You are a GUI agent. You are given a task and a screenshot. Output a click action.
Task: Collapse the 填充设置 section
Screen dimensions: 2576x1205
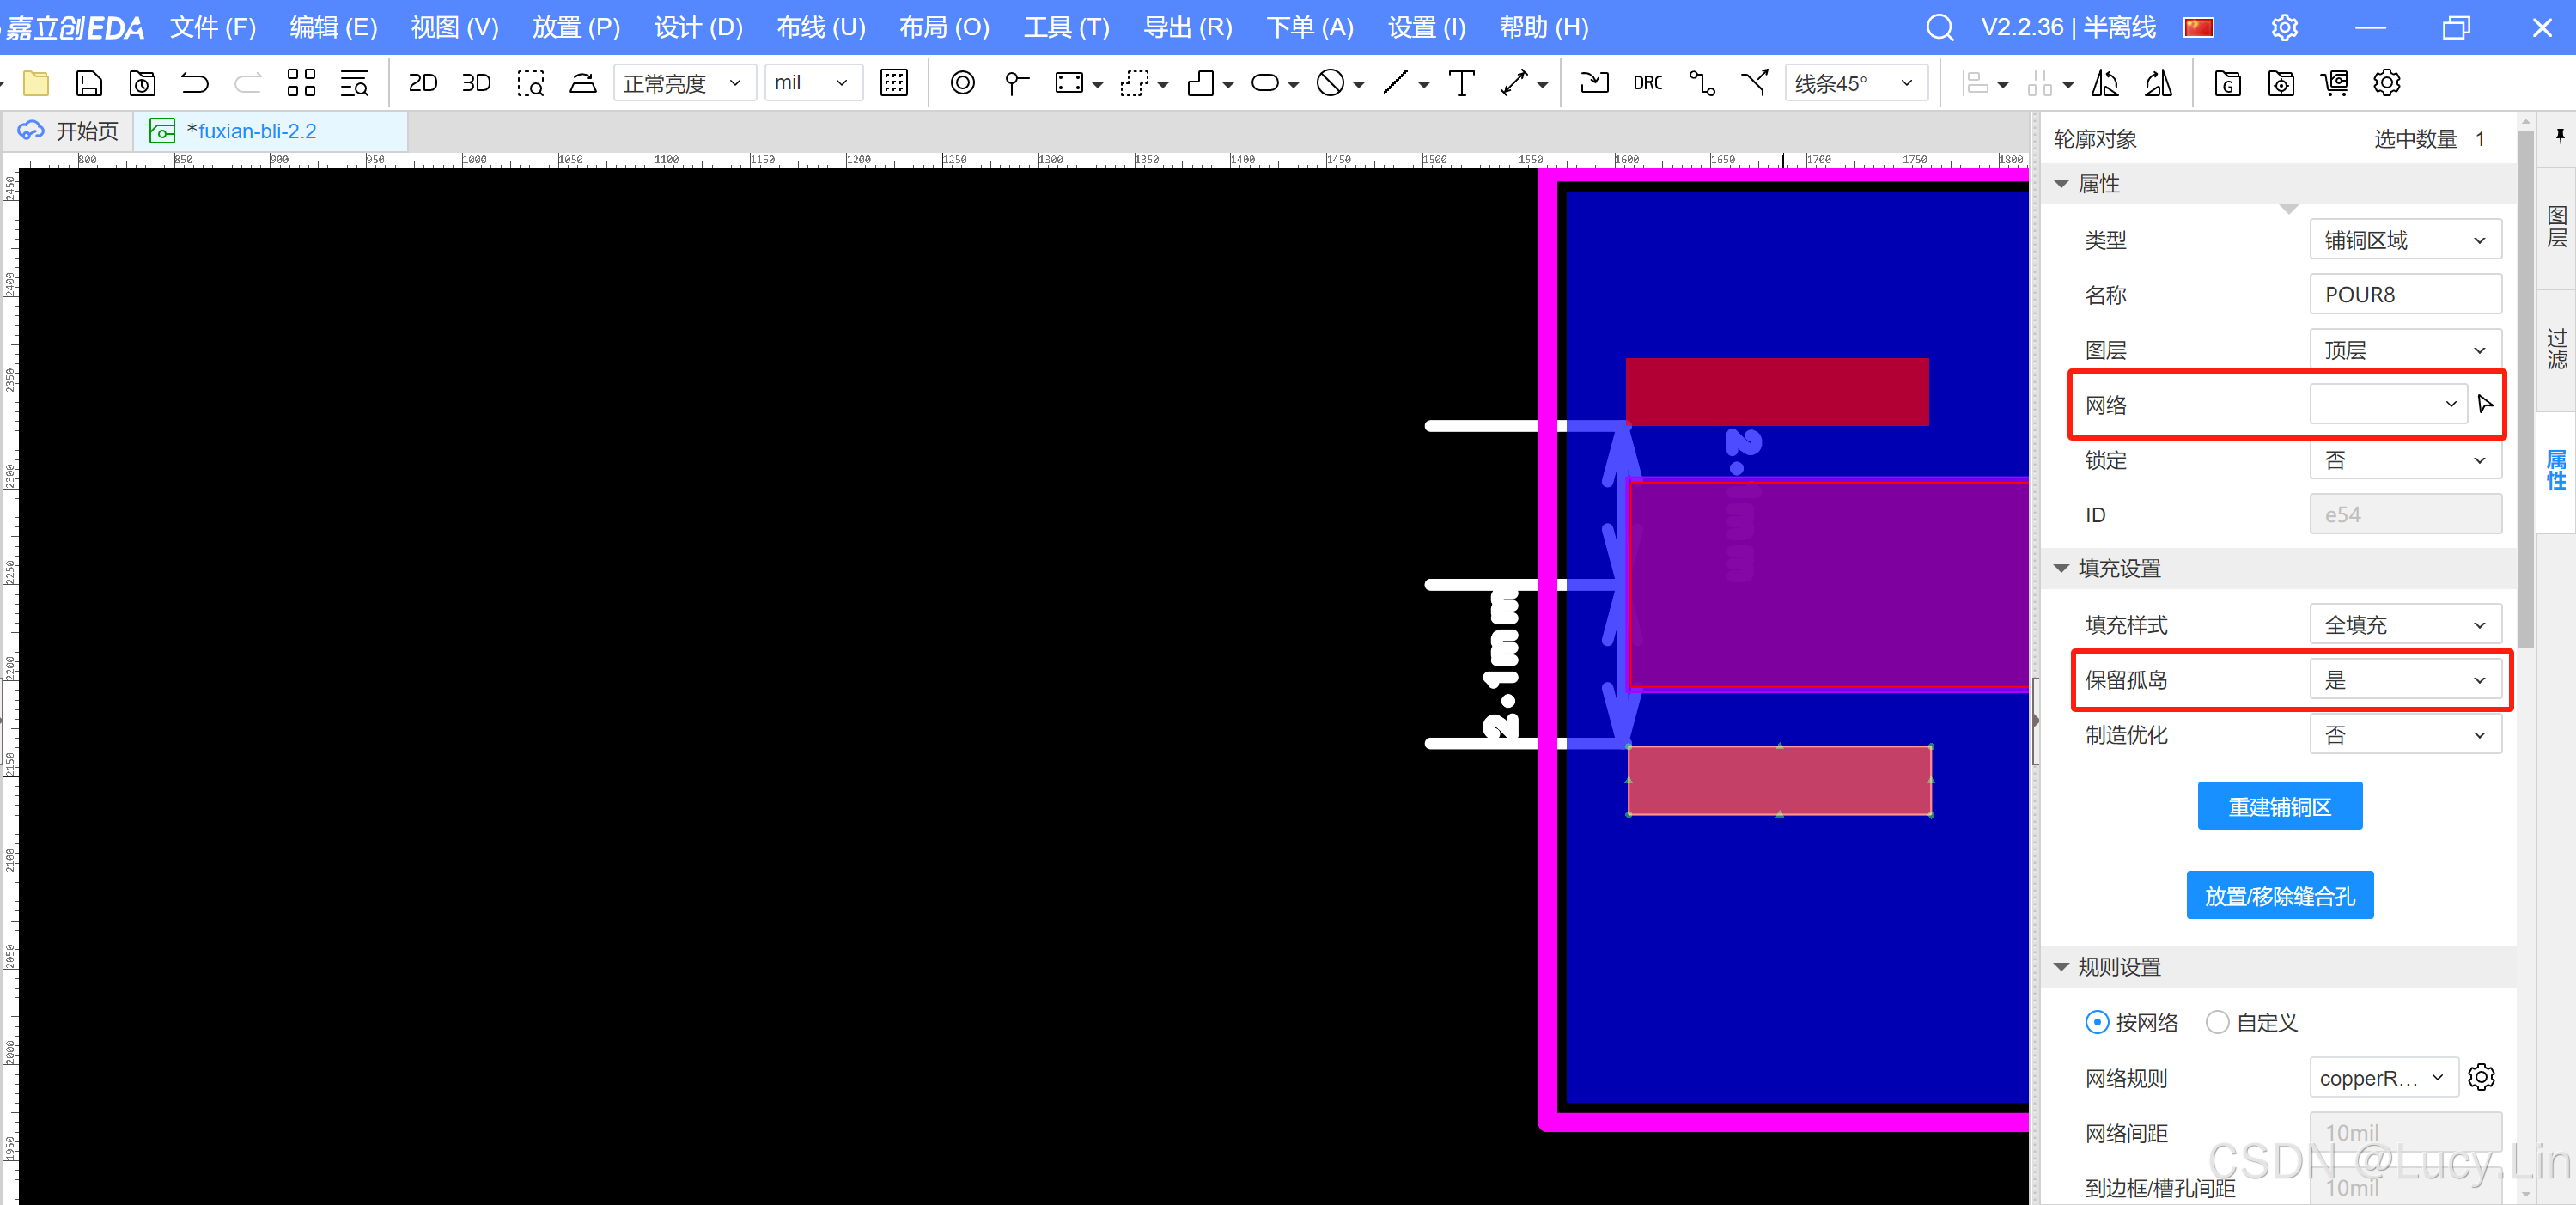(2061, 568)
